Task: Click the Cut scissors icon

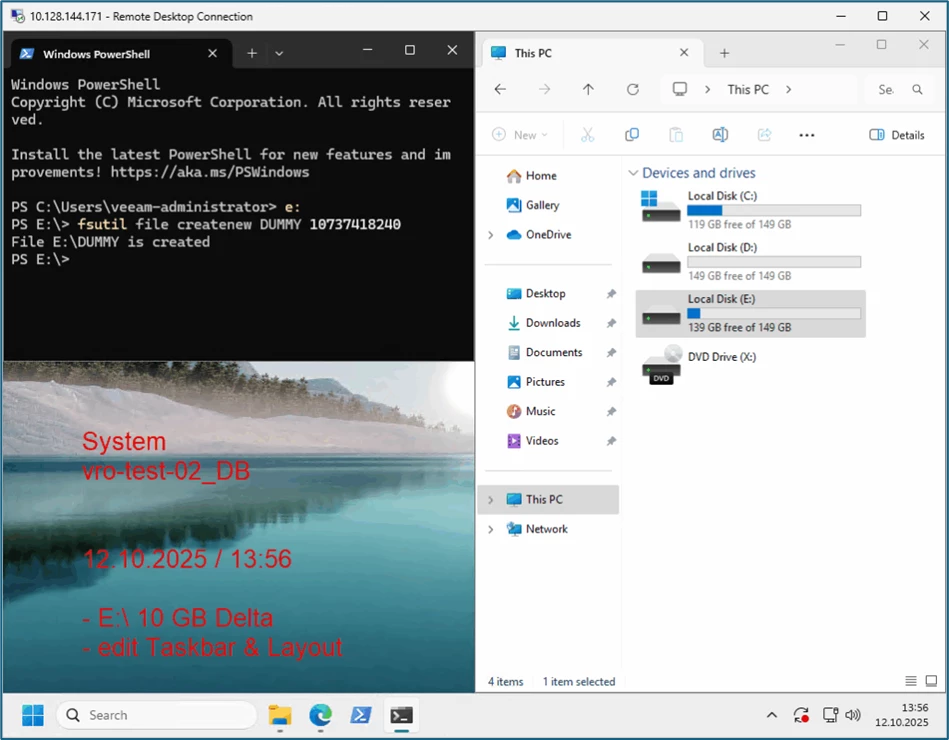Action: 587,134
